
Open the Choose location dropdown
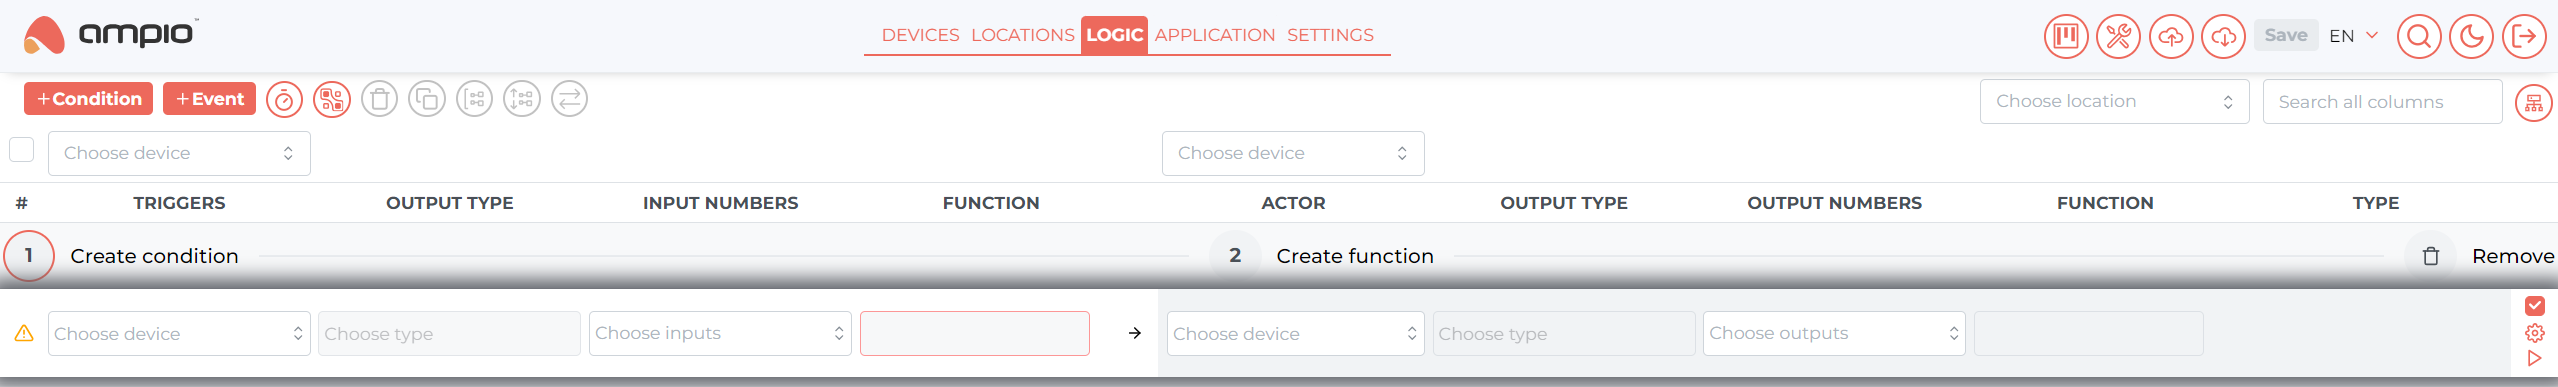coord(2114,101)
